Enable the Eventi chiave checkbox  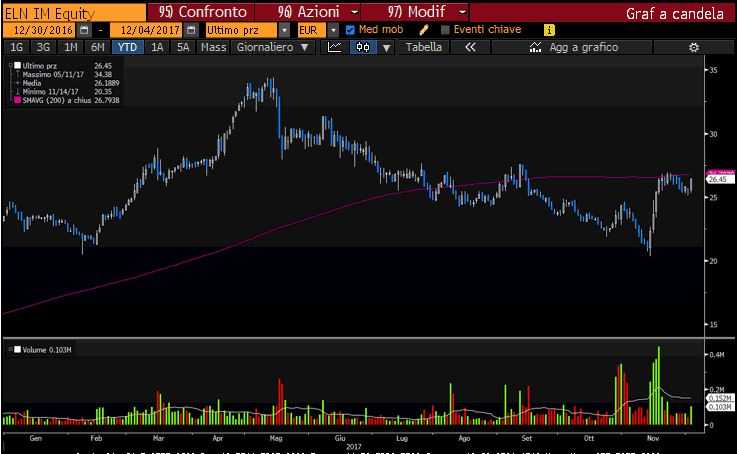pyautogui.click(x=446, y=30)
